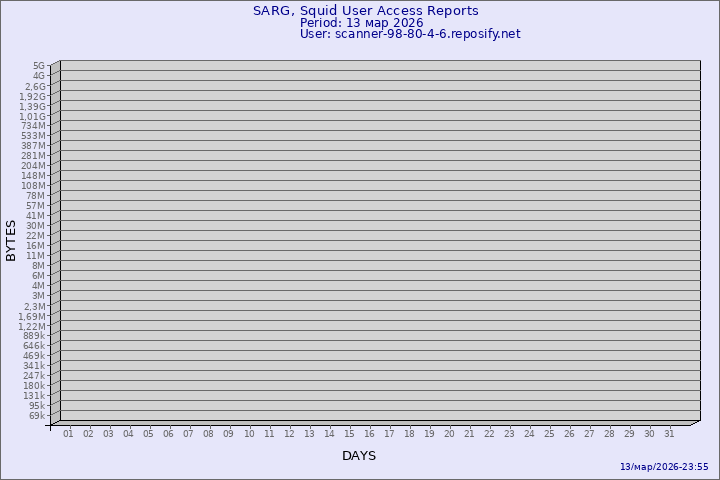Image resolution: width=720 pixels, height=480 pixels.
Task: Click the 69k label on bytes axis
Action: coord(36,416)
